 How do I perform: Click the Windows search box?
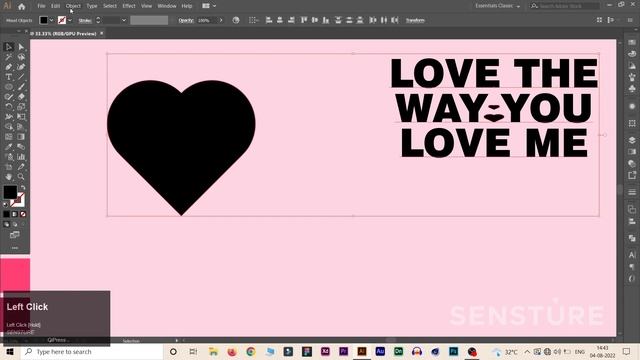[92, 351]
